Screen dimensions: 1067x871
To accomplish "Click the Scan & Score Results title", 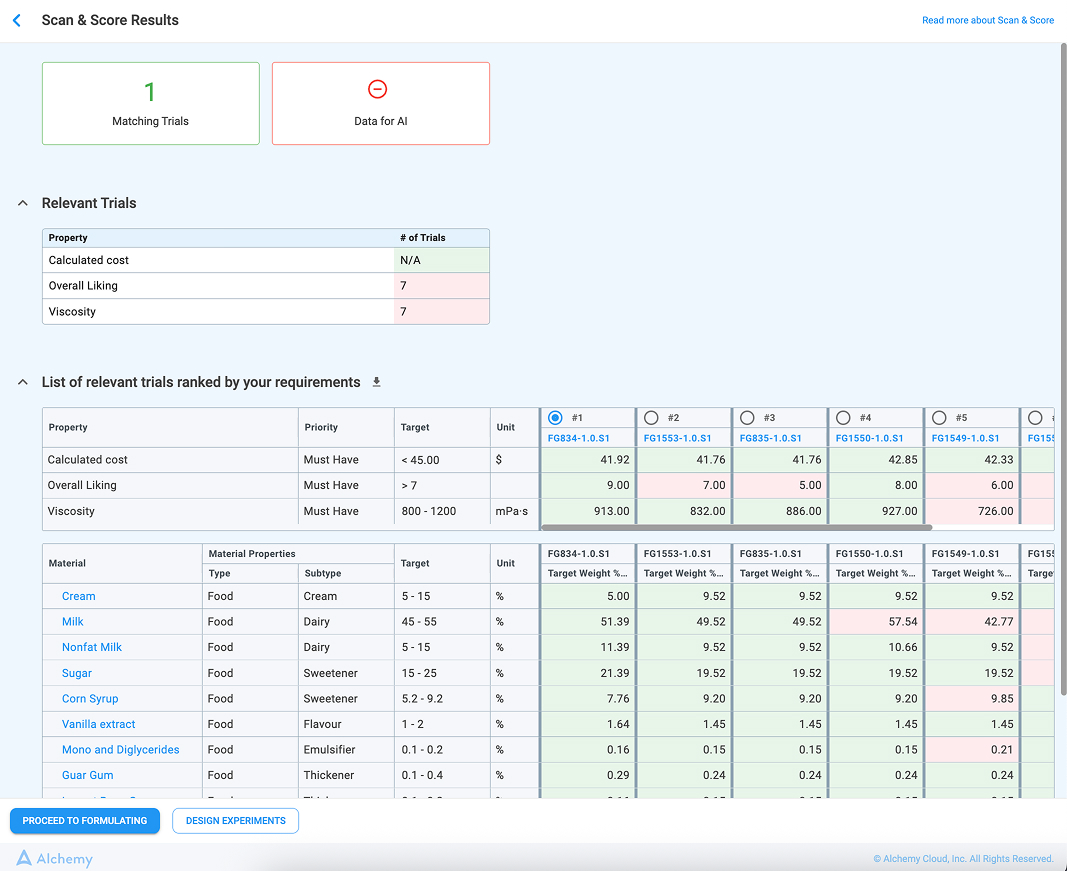I will tap(110, 20).
